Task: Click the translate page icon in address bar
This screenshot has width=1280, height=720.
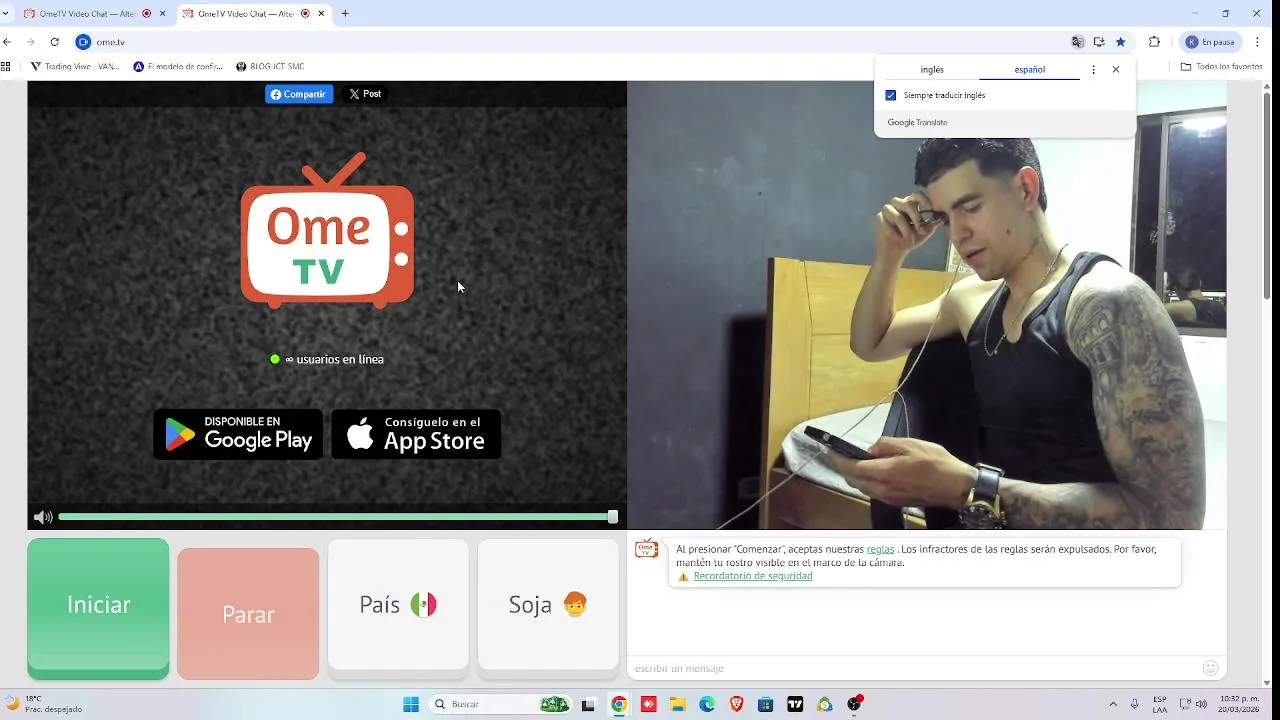Action: (x=1077, y=42)
